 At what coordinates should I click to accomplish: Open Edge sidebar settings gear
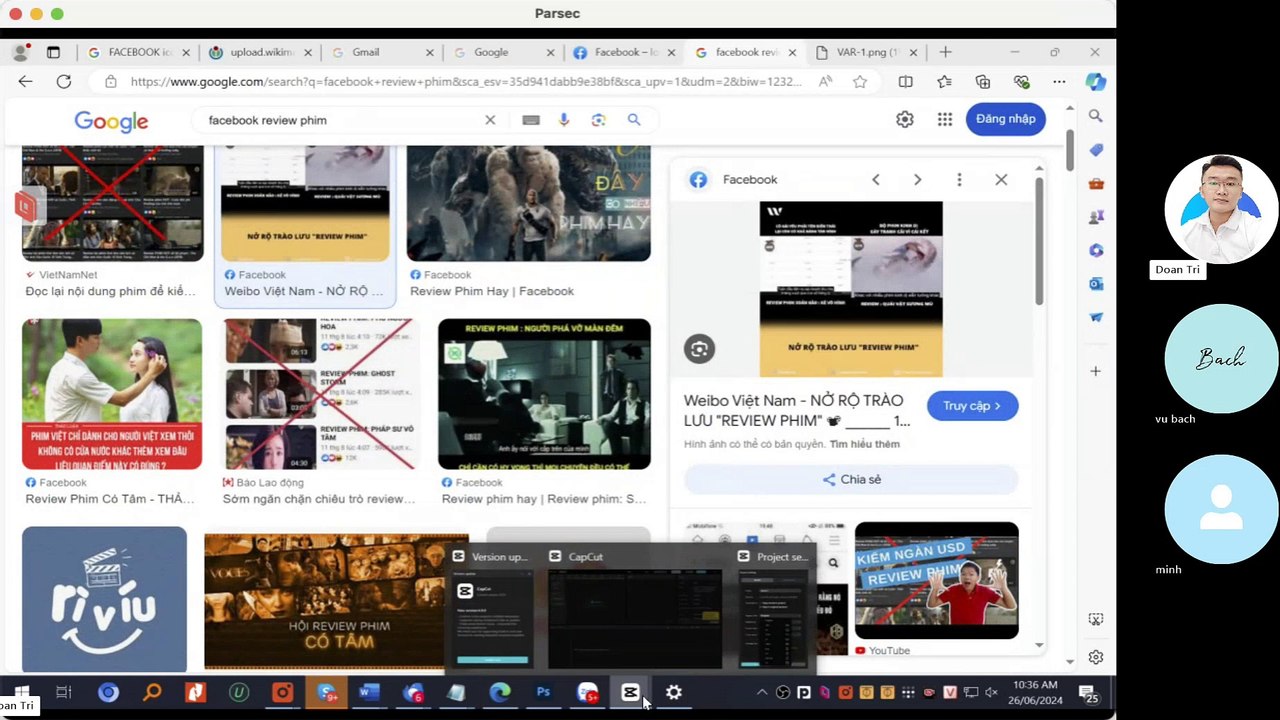coord(1096,657)
